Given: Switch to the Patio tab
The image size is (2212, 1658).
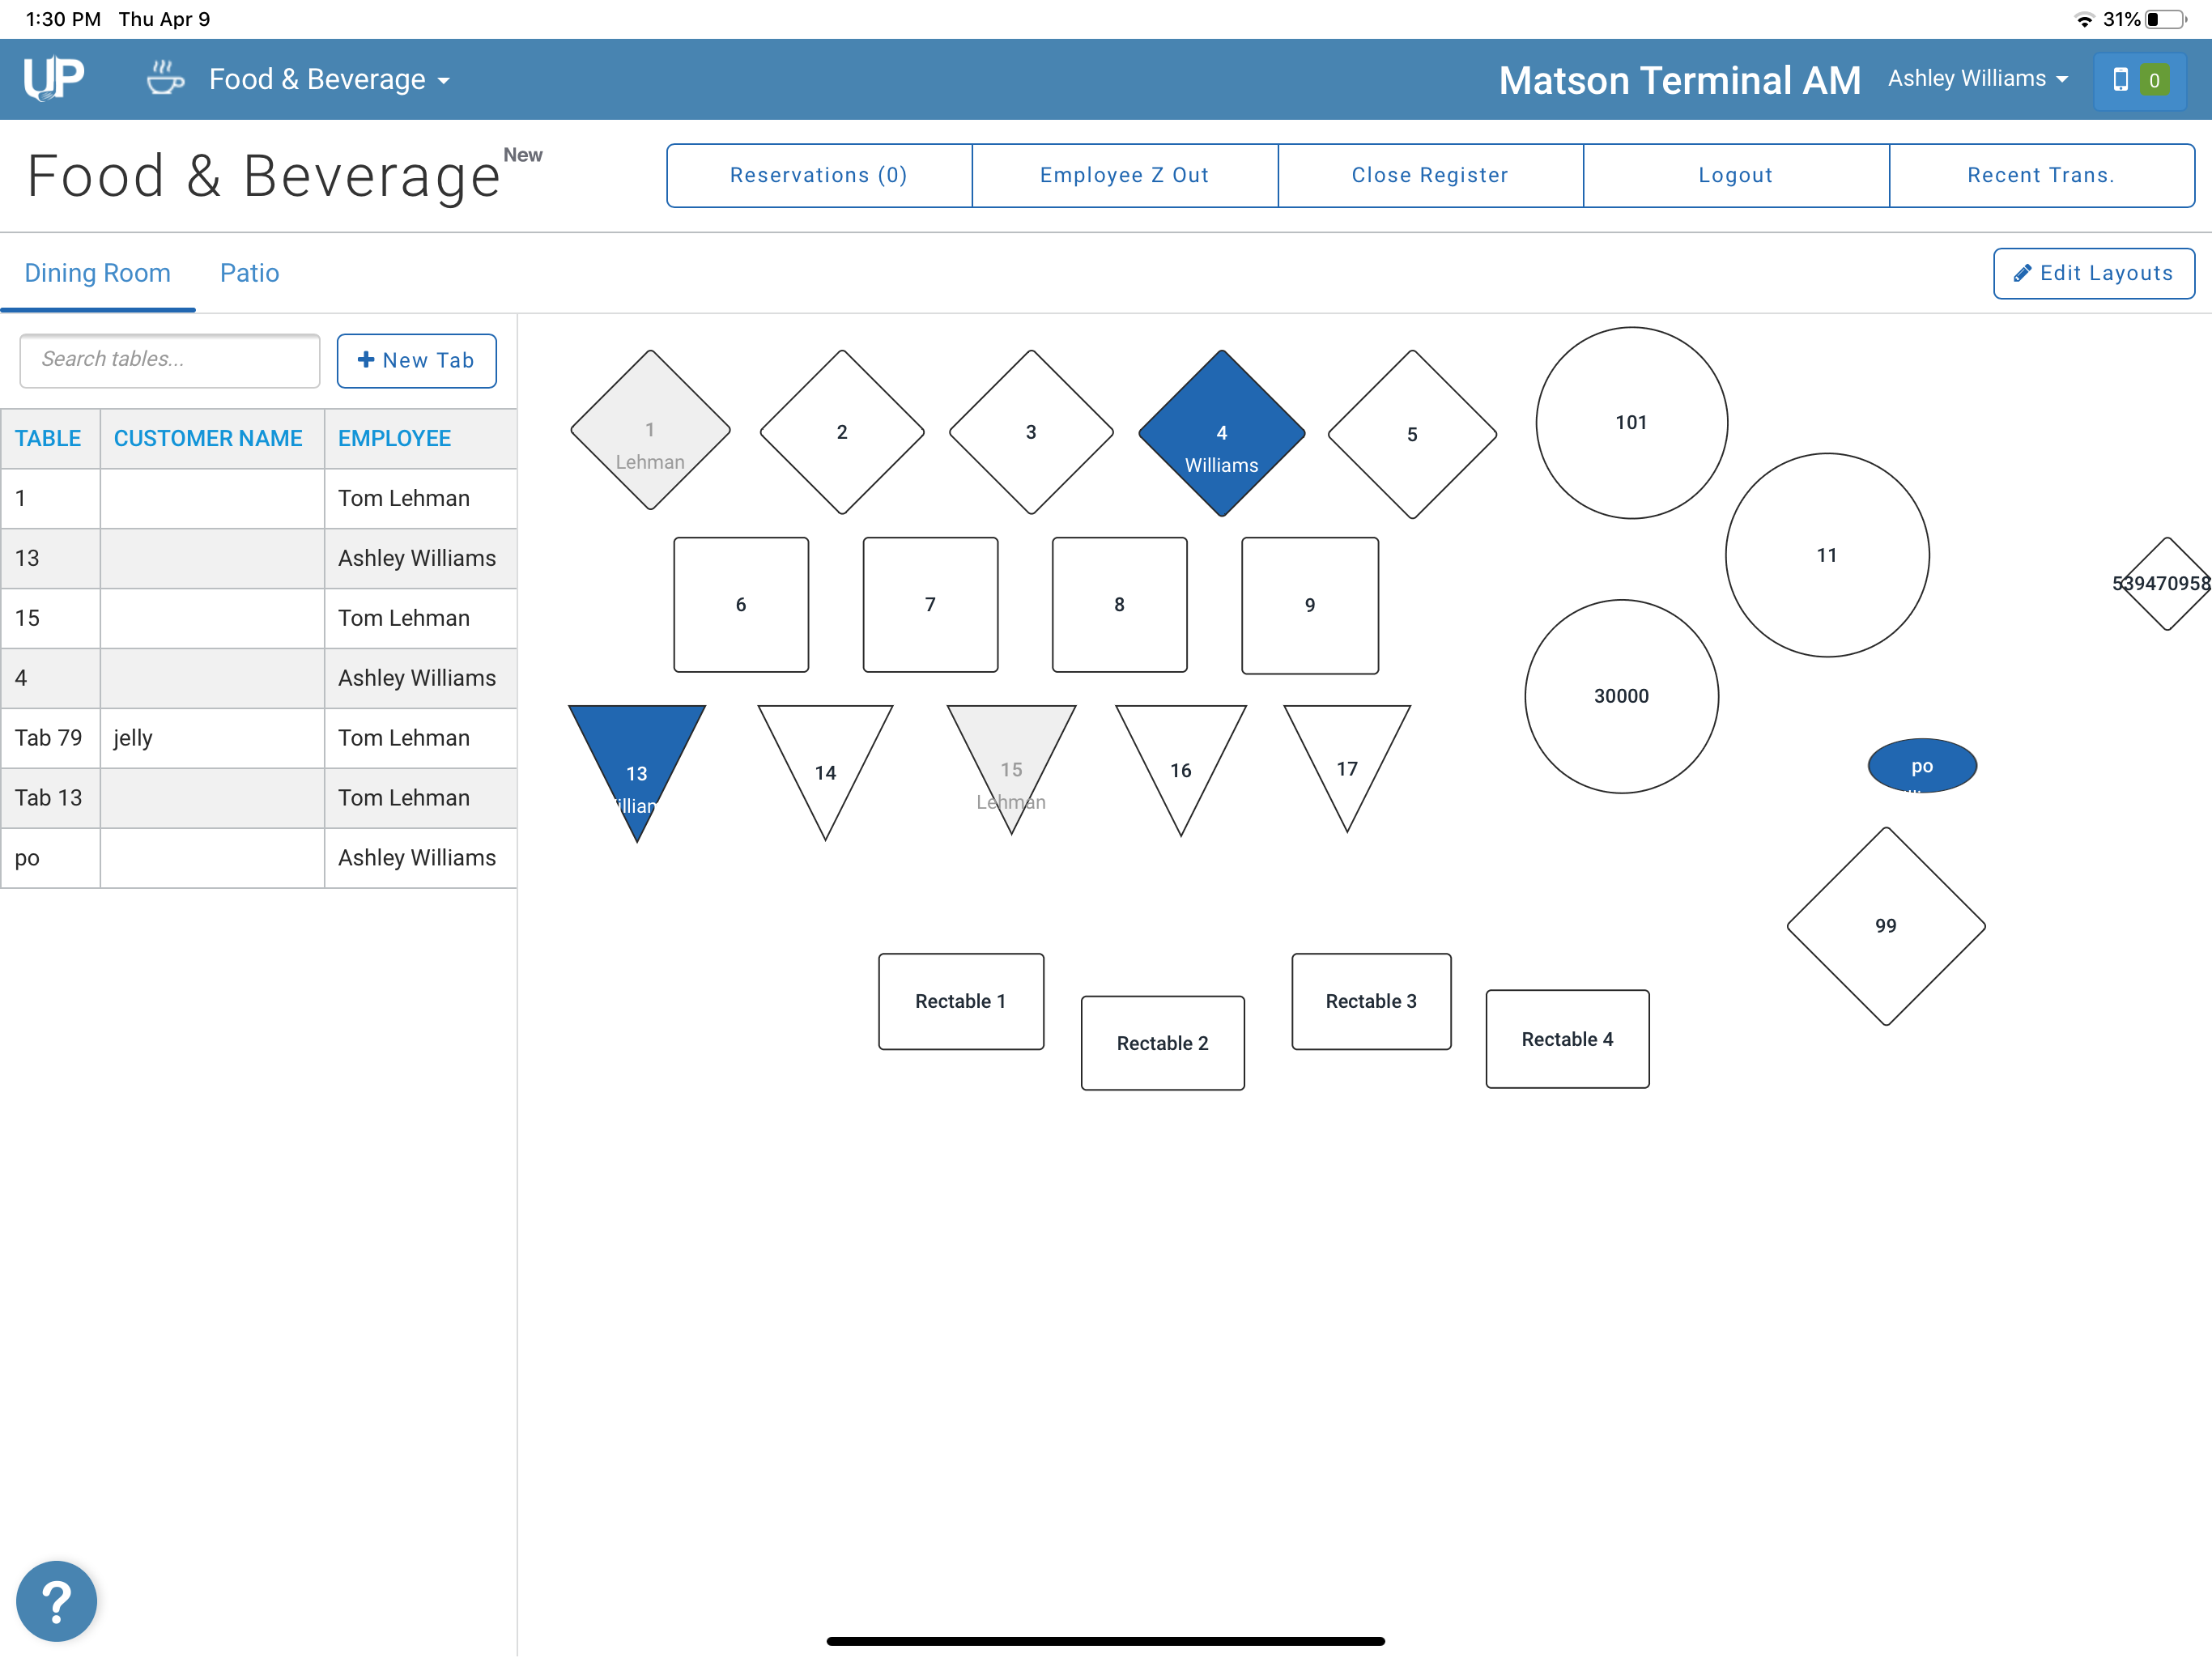Looking at the screenshot, I should coord(249,273).
